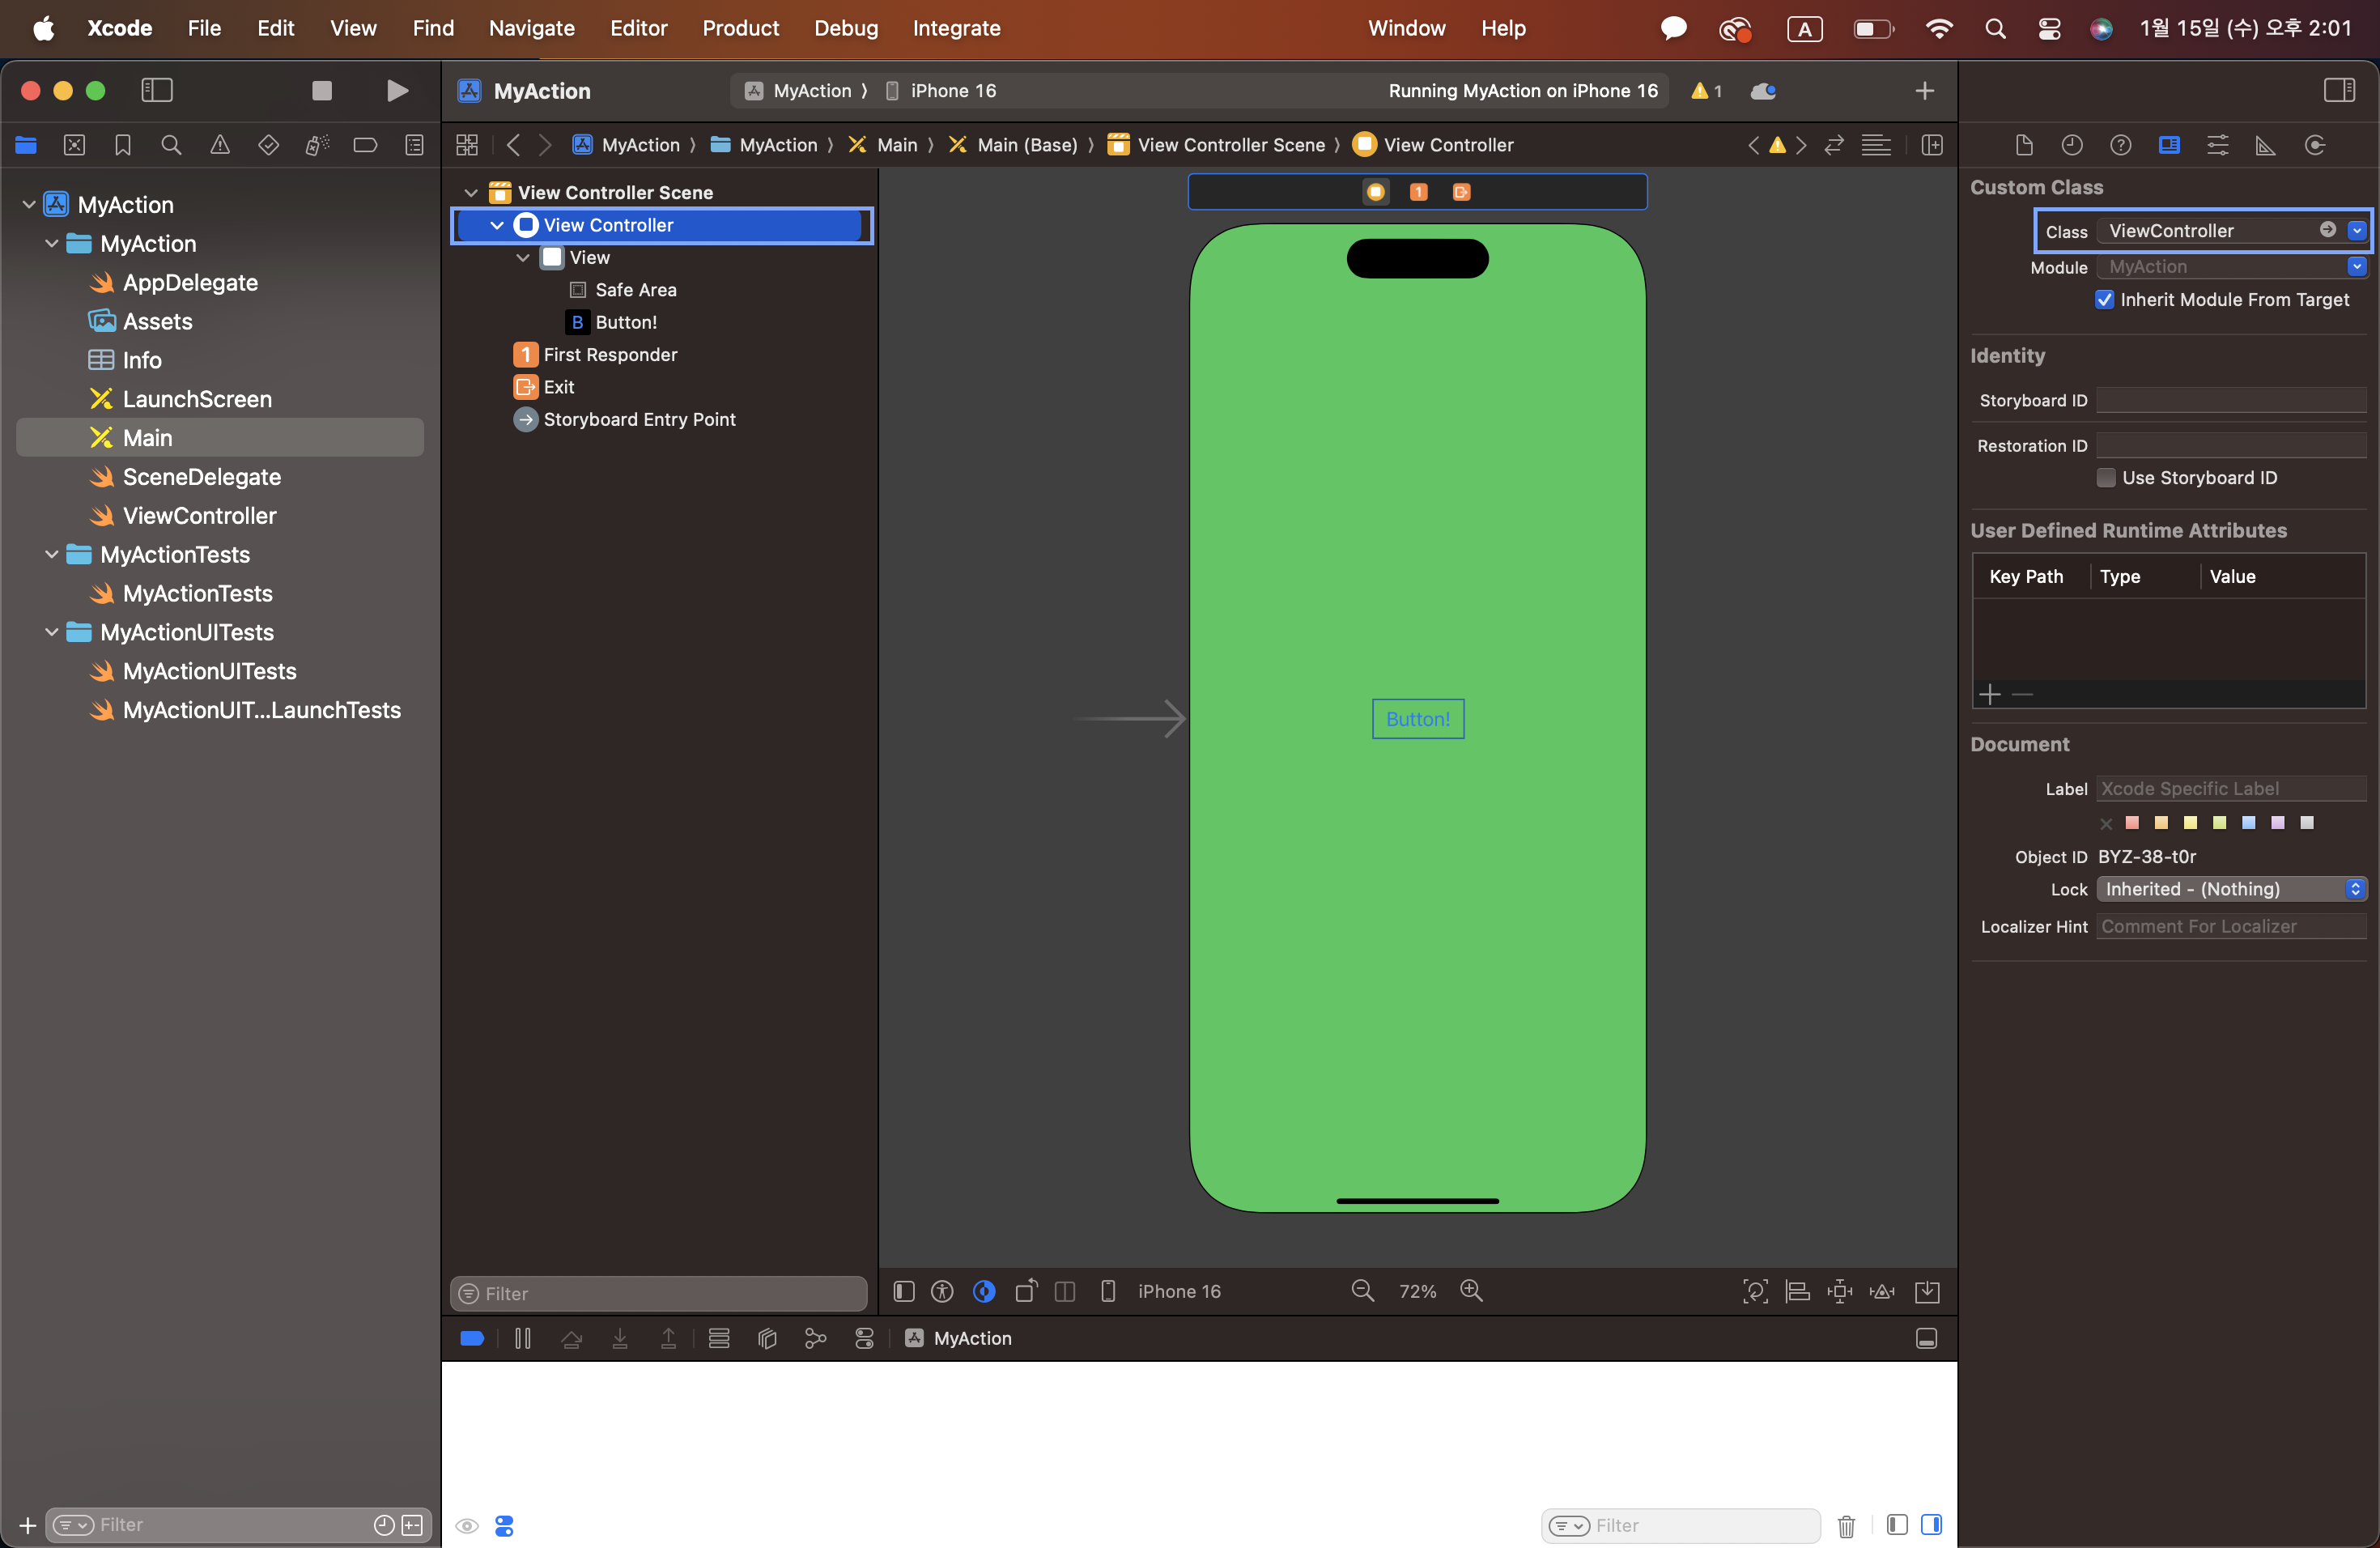Open Debug View Hierarchy button

pyautogui.click(x=767, y=1338)
